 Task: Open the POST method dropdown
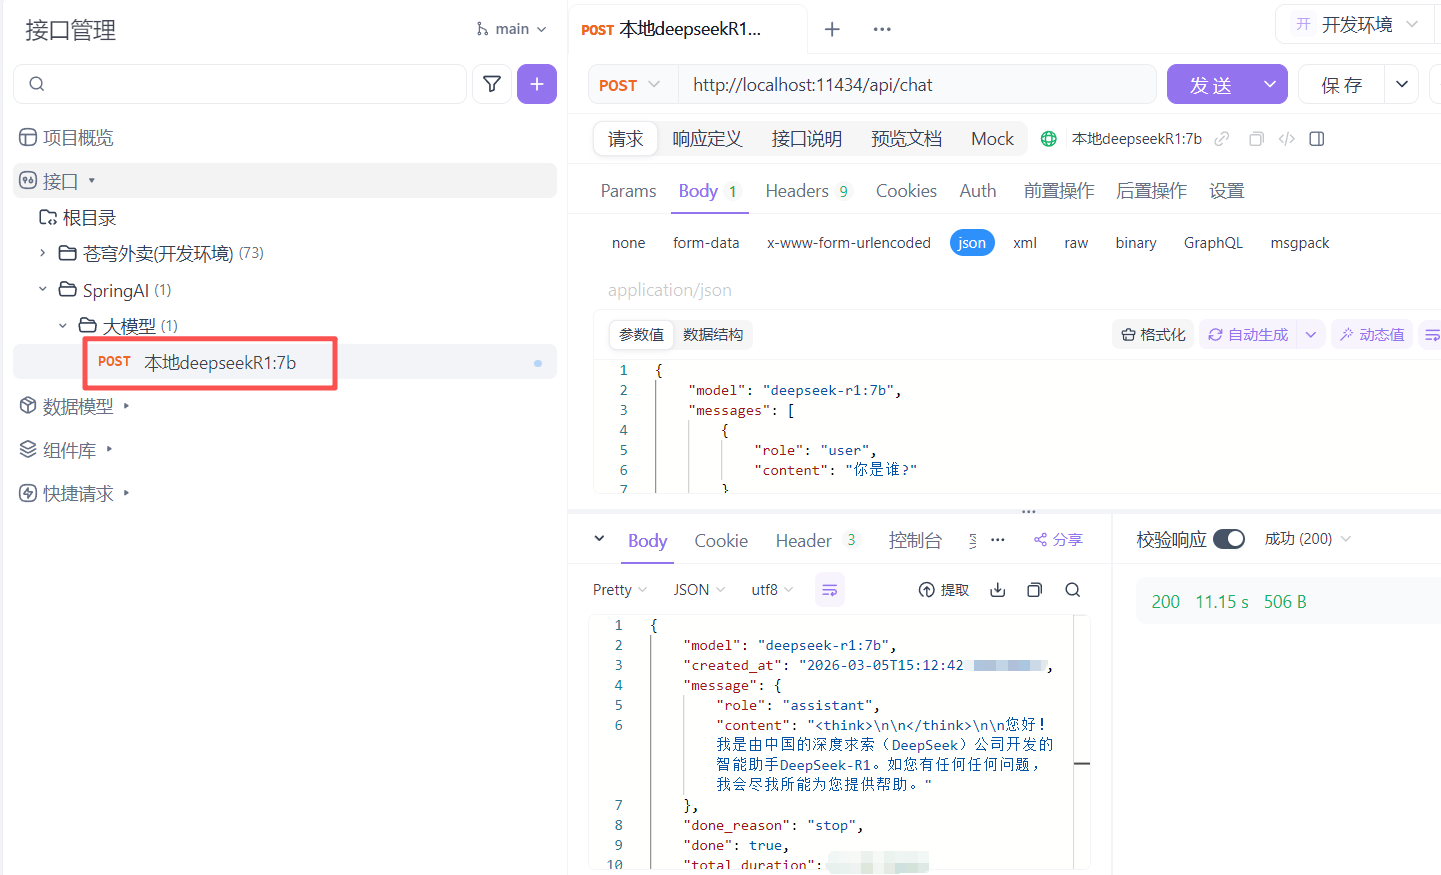(630, 85)
